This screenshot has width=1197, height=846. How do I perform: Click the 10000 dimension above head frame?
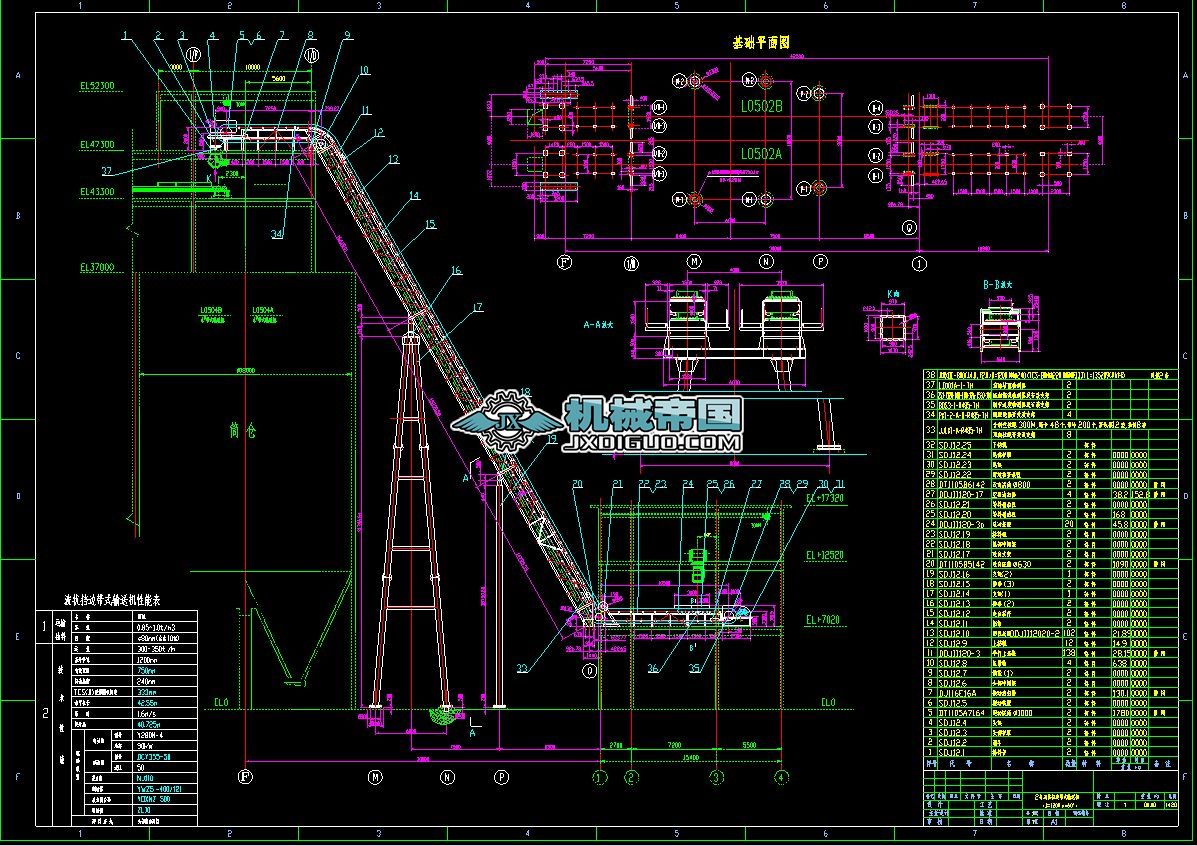click(x=252, y=67)
